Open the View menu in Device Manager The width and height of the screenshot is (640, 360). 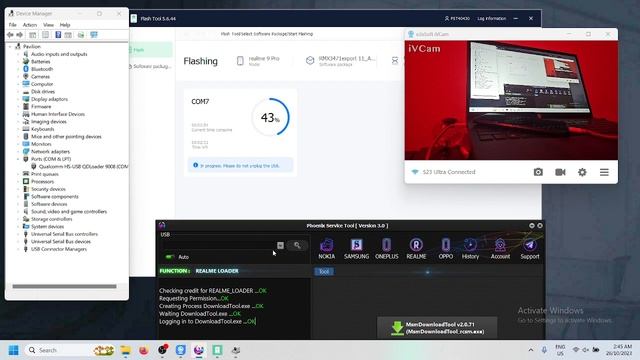48,25
